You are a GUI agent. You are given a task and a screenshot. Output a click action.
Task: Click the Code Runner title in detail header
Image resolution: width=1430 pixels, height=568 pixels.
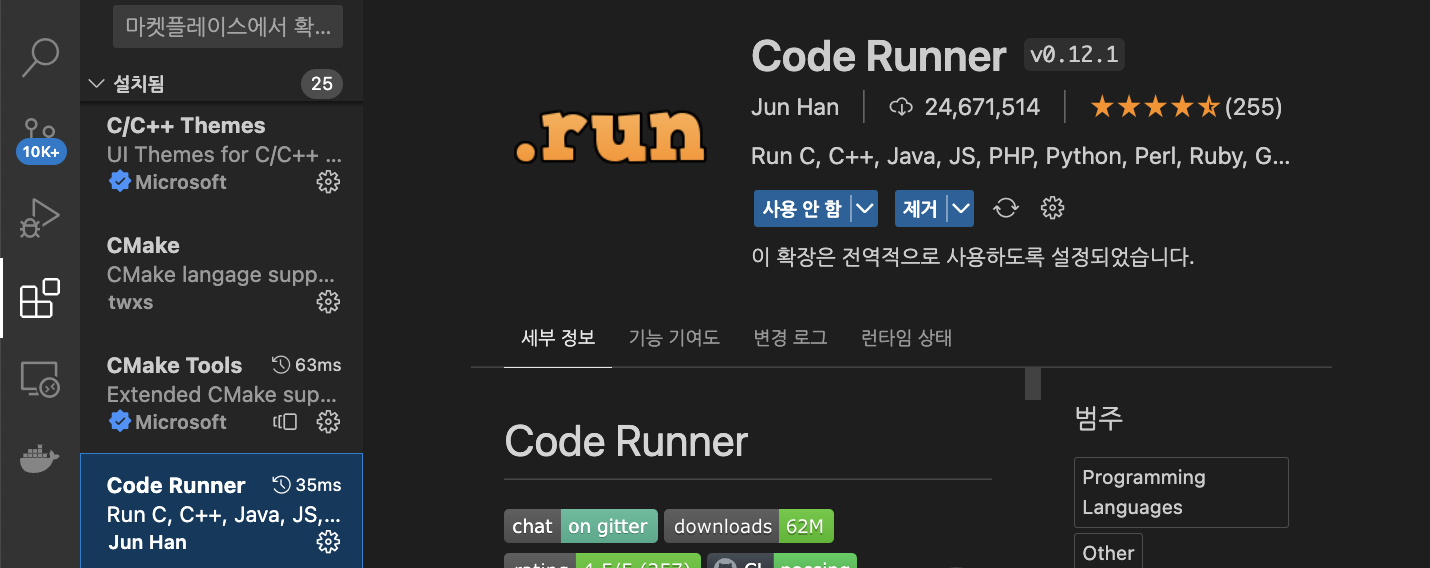pos(879,57)
